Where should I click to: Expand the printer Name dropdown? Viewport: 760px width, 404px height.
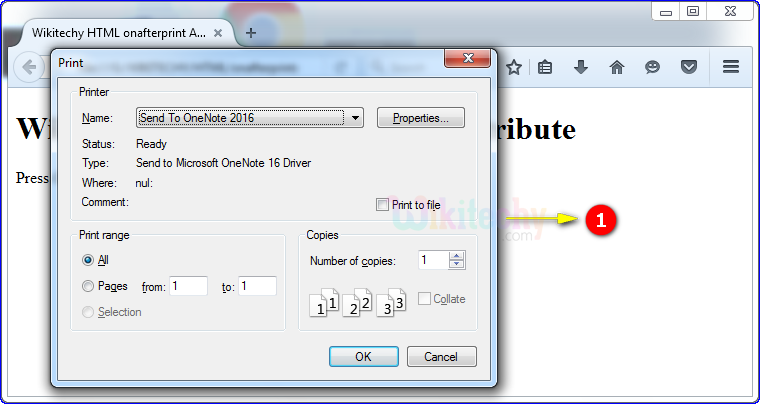357,118
